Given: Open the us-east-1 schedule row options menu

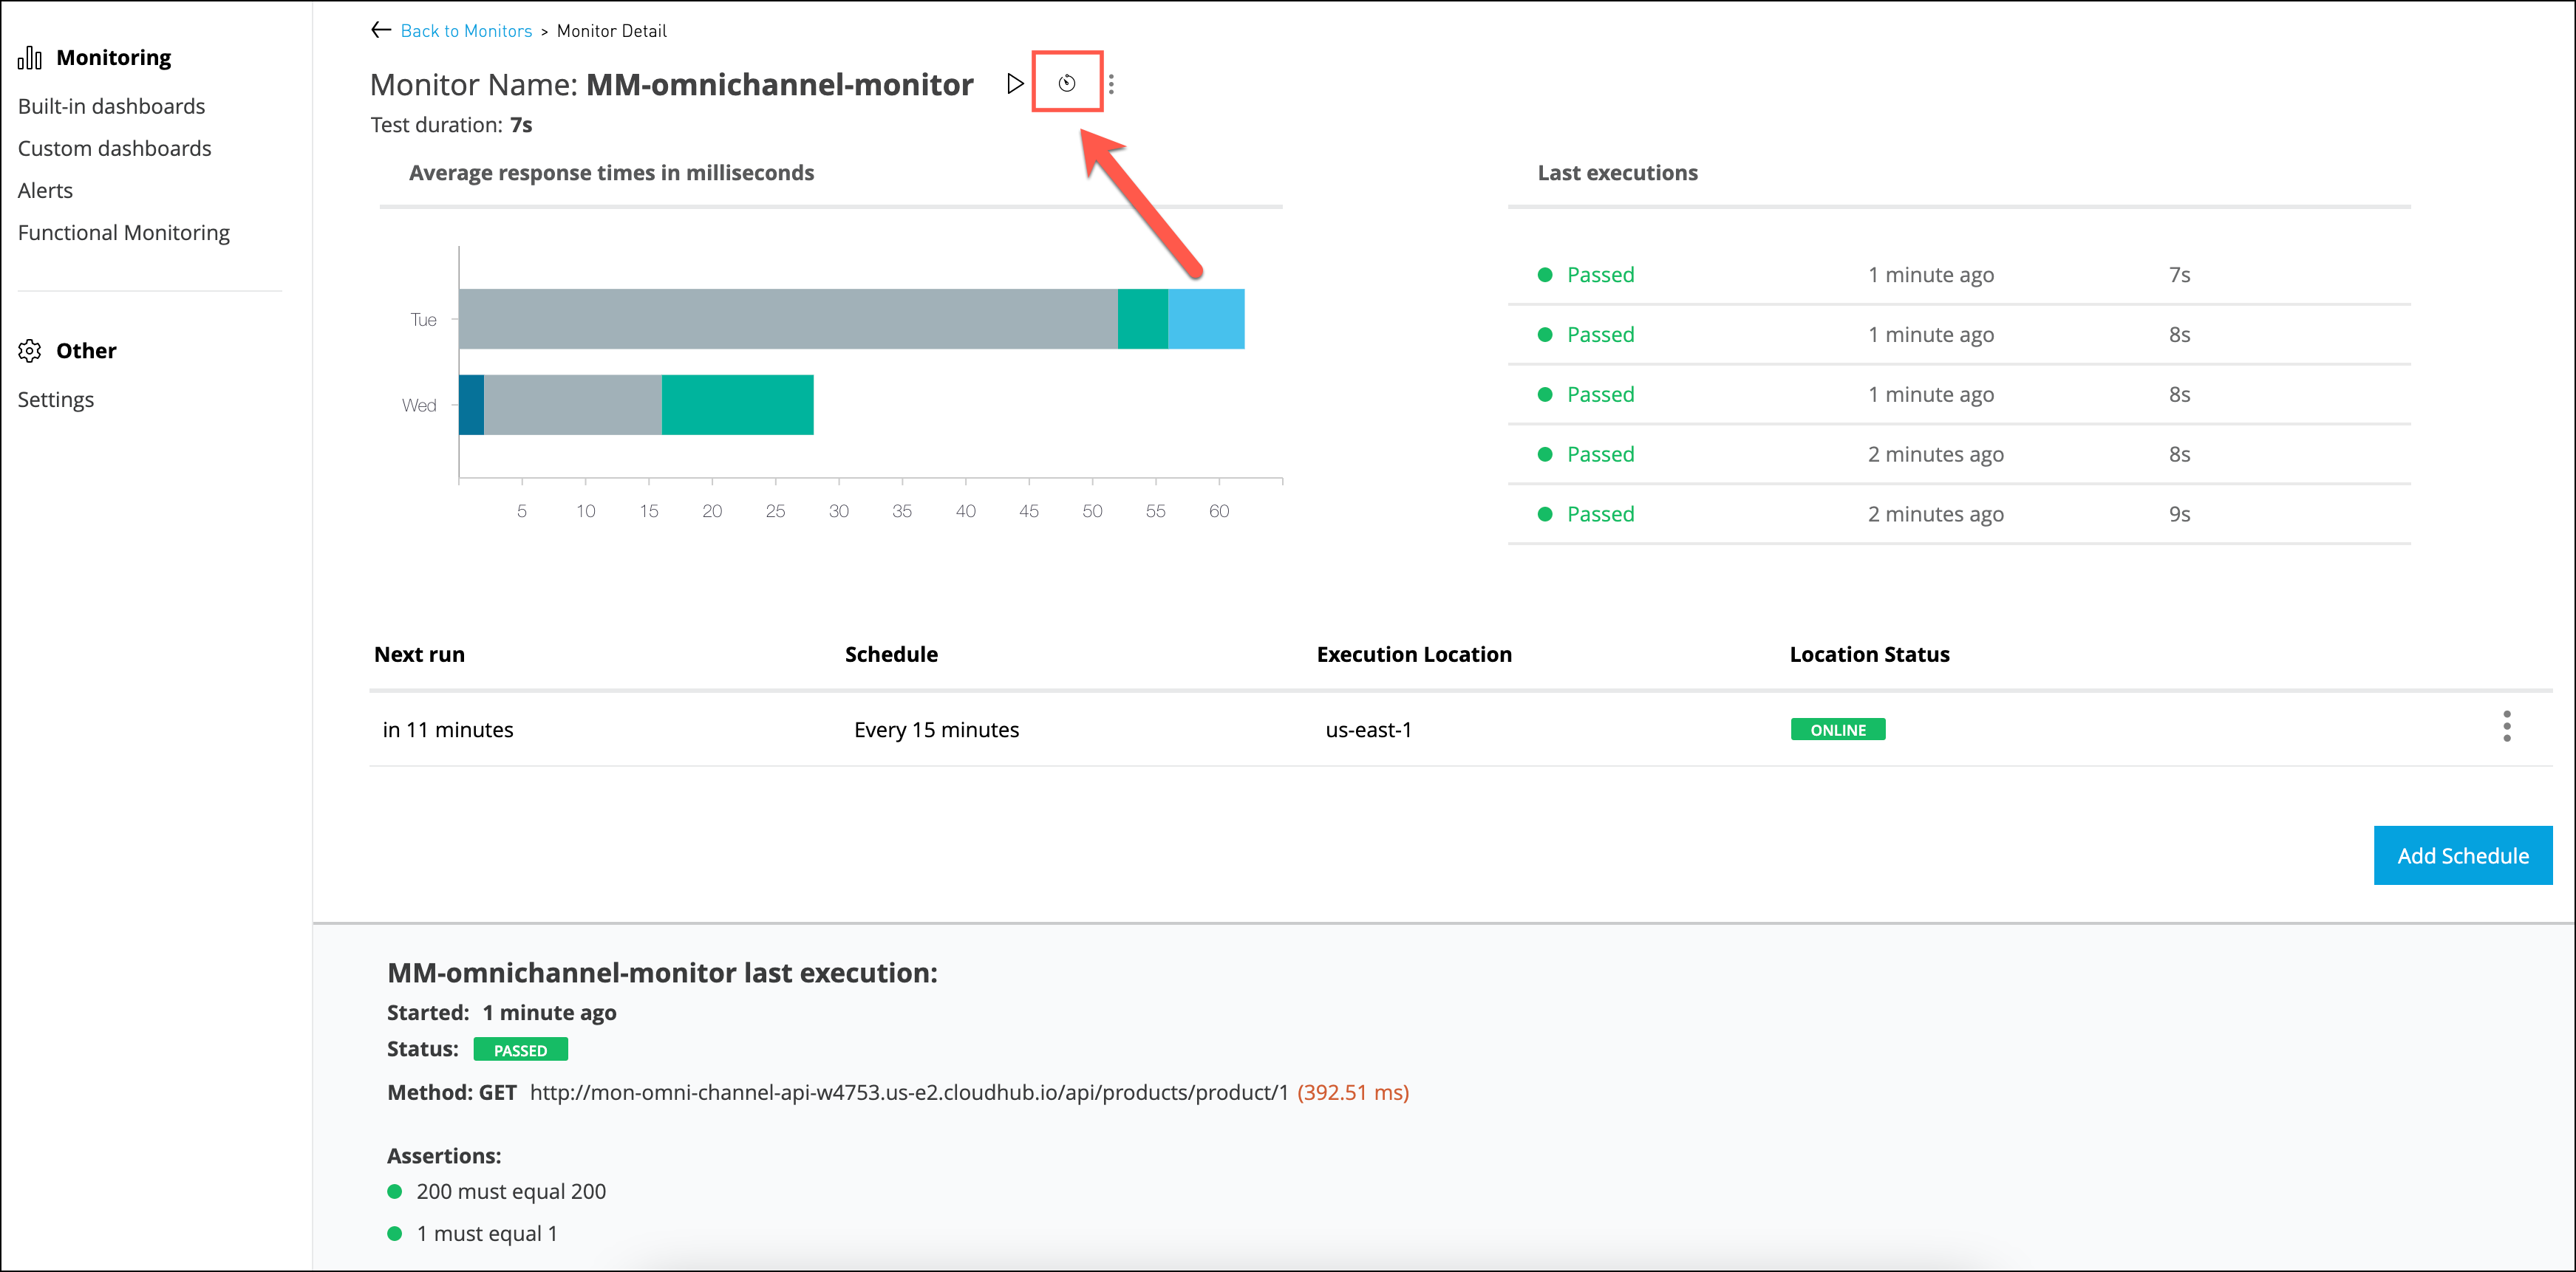Looking at the screenshot, I should (x=2506, y=727).
